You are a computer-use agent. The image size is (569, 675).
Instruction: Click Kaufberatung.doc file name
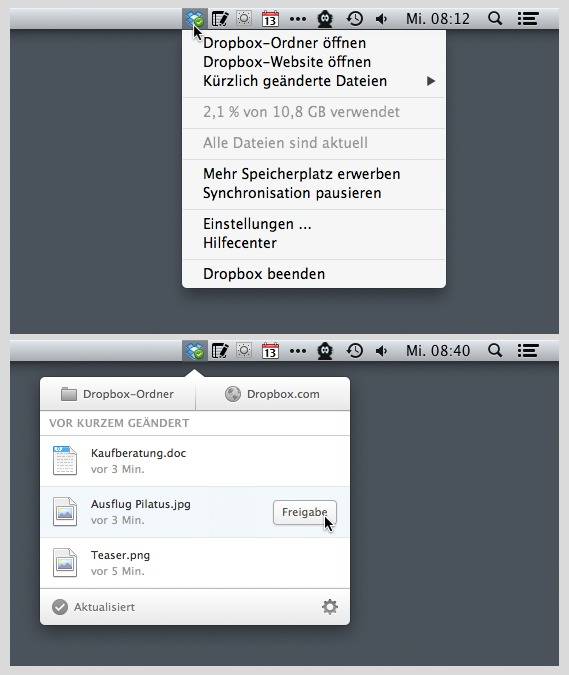[x=139, y=453]
